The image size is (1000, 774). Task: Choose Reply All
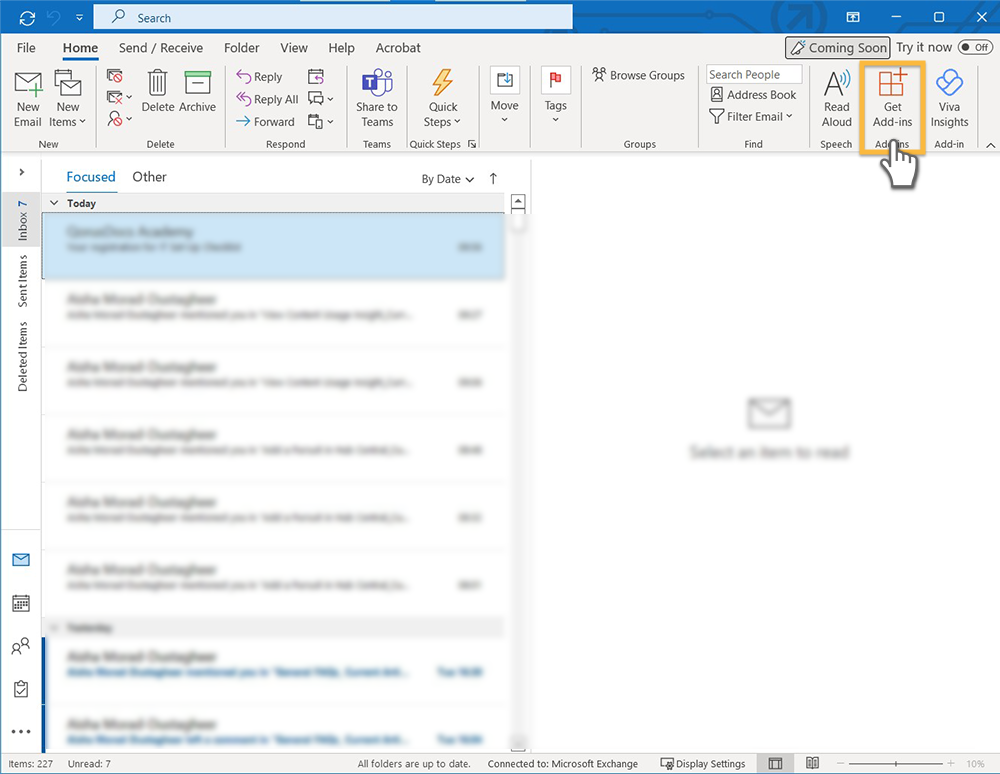point(267,99)
